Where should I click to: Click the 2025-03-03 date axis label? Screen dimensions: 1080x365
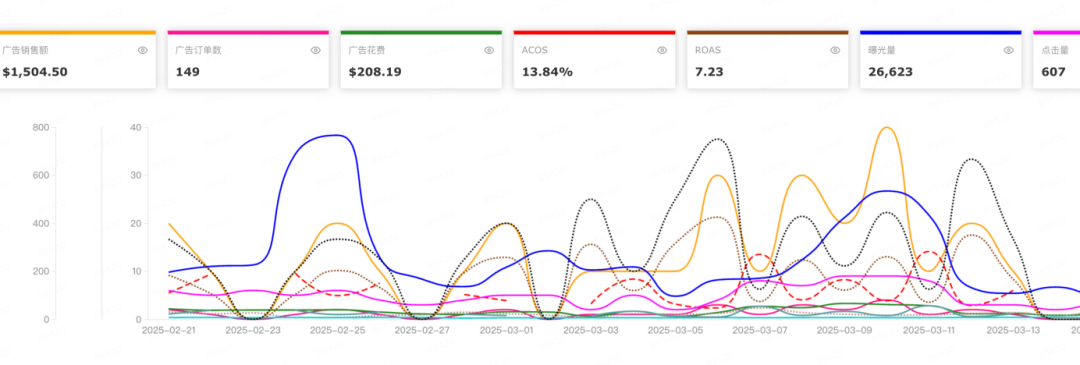[x=590, y=331]
